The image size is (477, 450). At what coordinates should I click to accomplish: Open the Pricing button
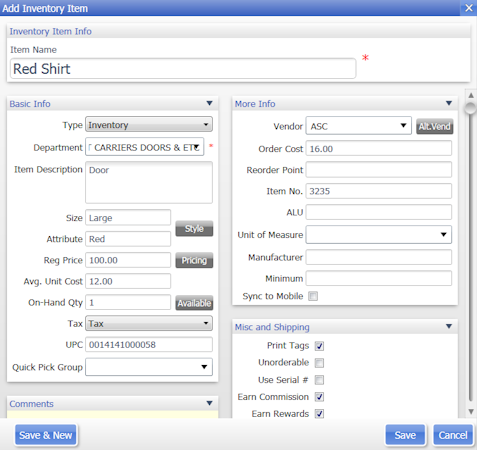[x=194, y=260]
